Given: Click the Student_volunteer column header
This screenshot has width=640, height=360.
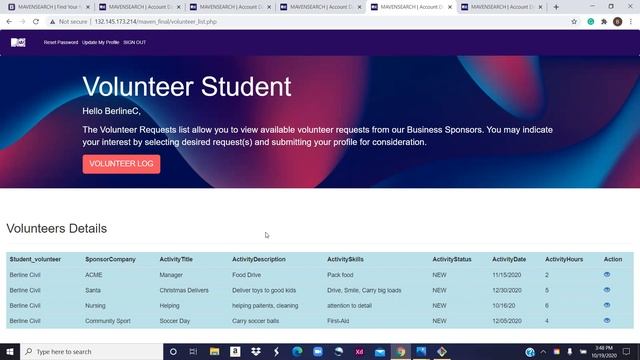Looking at the screenshot, I should (35, 259).
